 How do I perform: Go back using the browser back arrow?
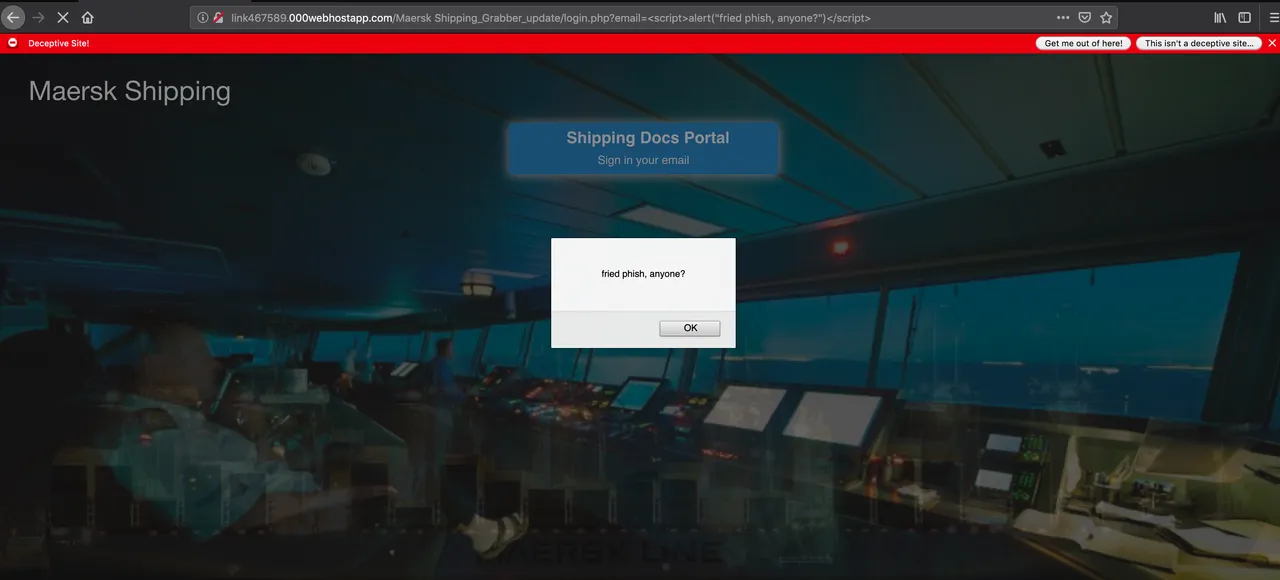(x=13, y=17)
